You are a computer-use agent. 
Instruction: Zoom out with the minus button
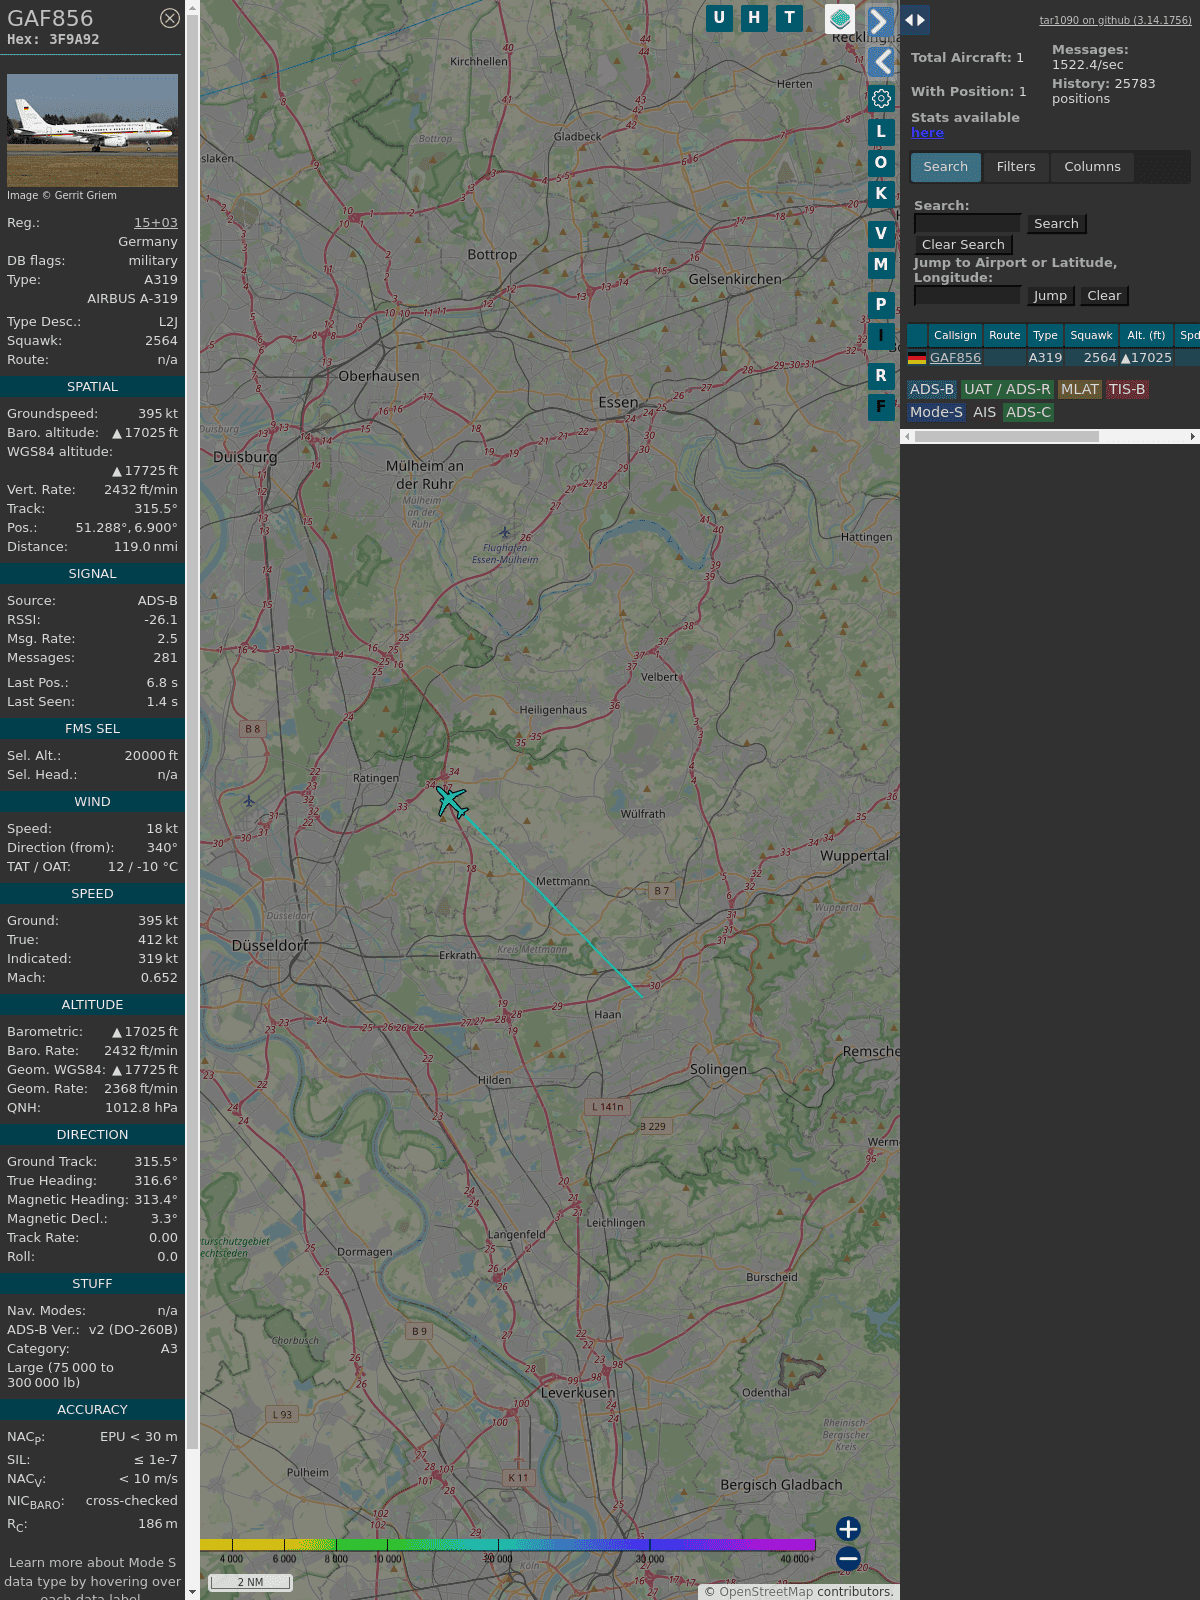848,1558
